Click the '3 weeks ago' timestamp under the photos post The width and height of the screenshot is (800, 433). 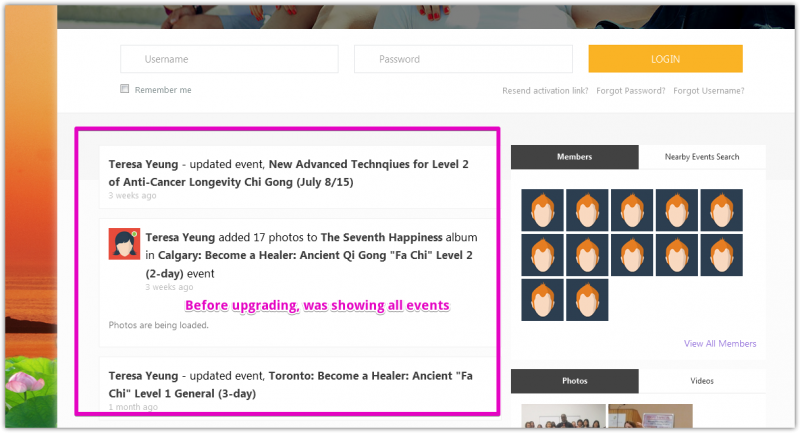[x=169, y=287]
